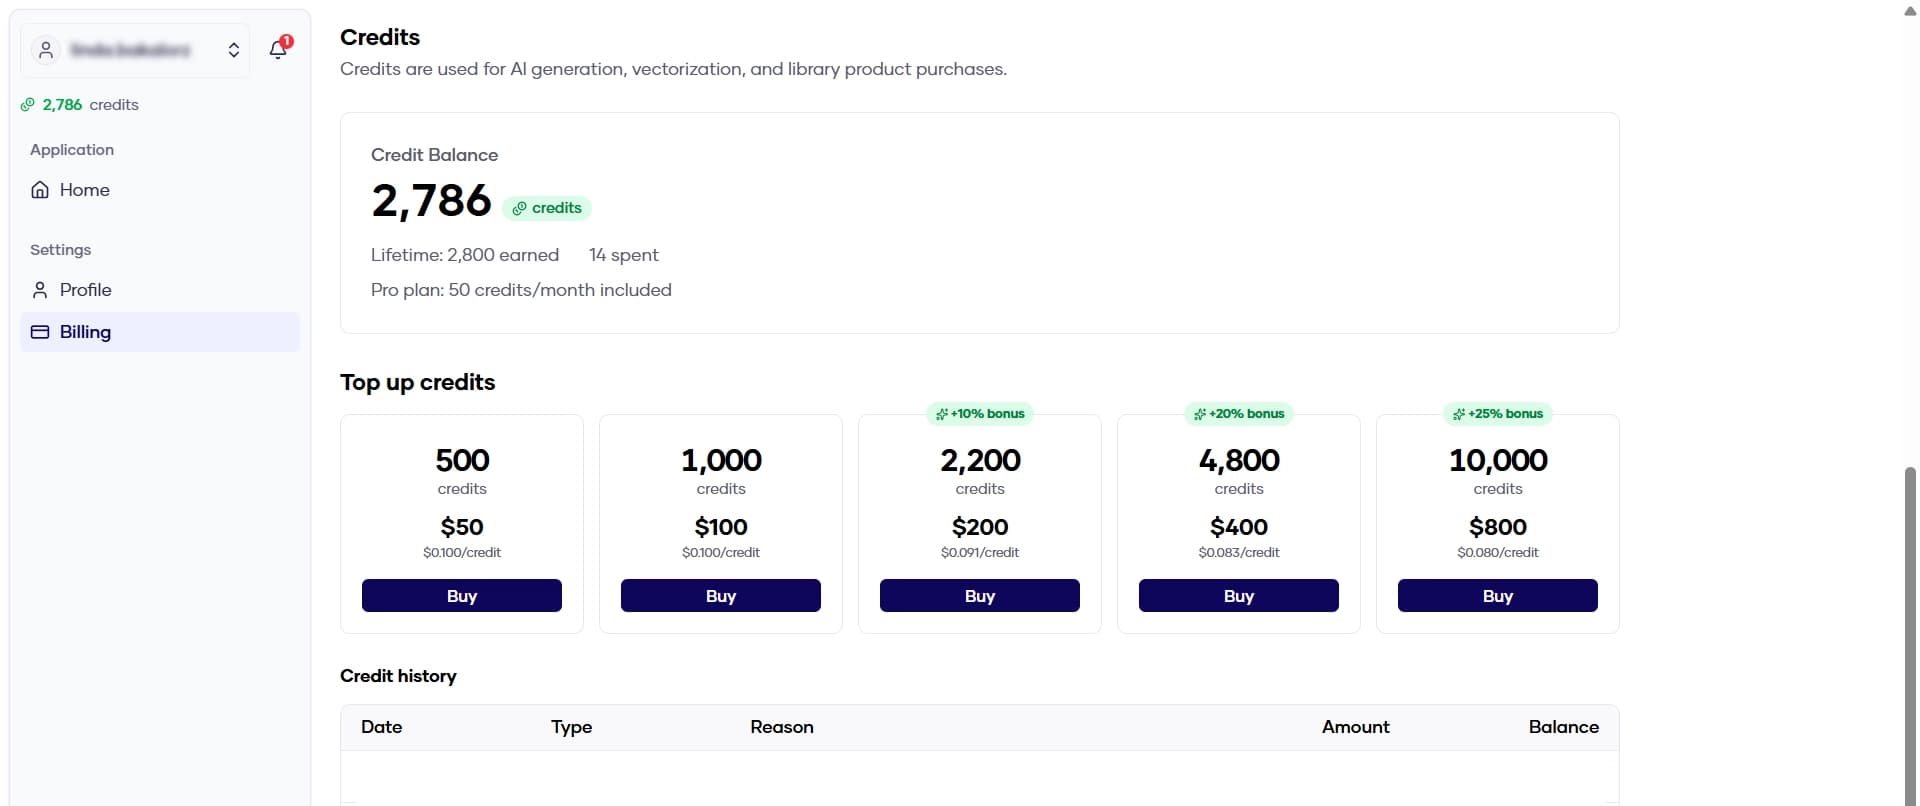Click the user avatar icon
This screenshot has height=806, width=1920.
click(x=46, y=50)
